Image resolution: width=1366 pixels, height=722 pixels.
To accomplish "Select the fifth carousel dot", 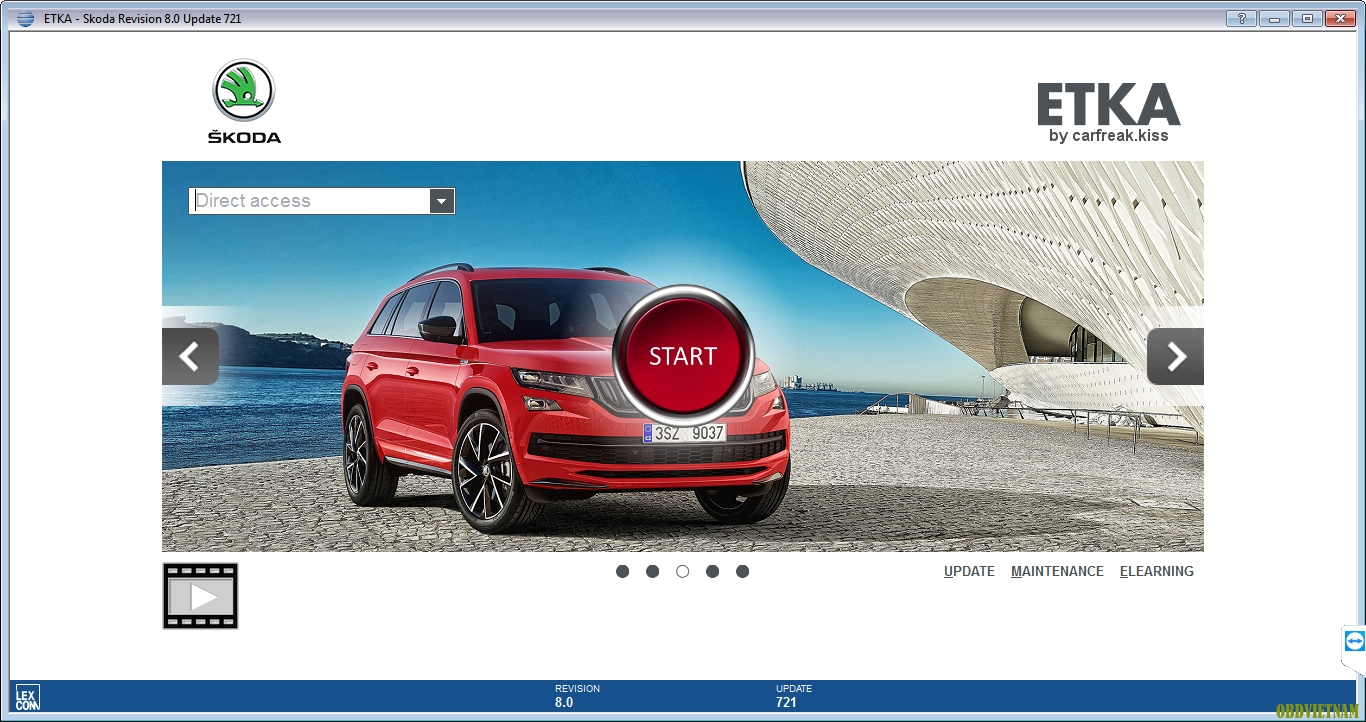I will tap(743, 571).
